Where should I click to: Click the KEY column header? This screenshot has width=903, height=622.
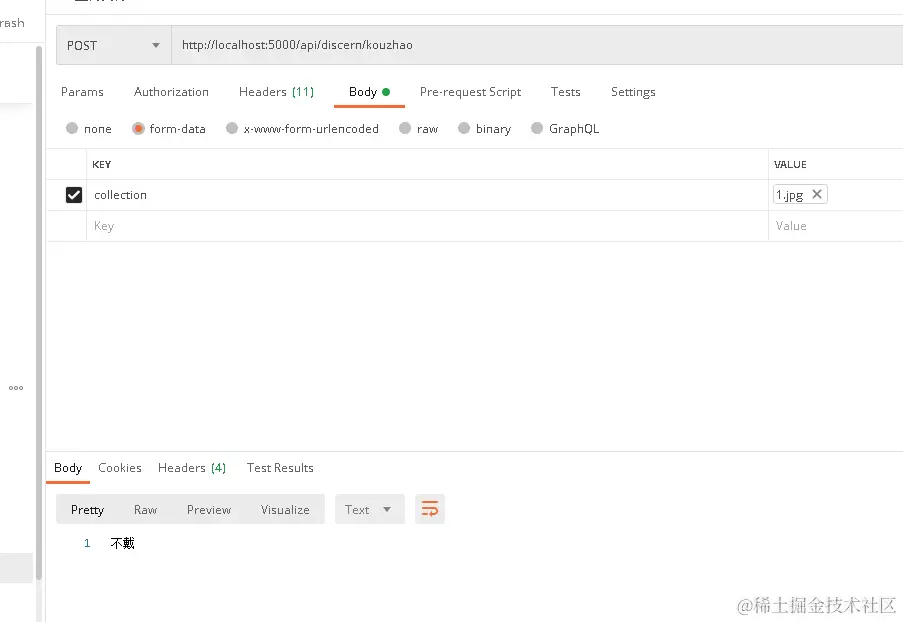[x=101, y=164]
